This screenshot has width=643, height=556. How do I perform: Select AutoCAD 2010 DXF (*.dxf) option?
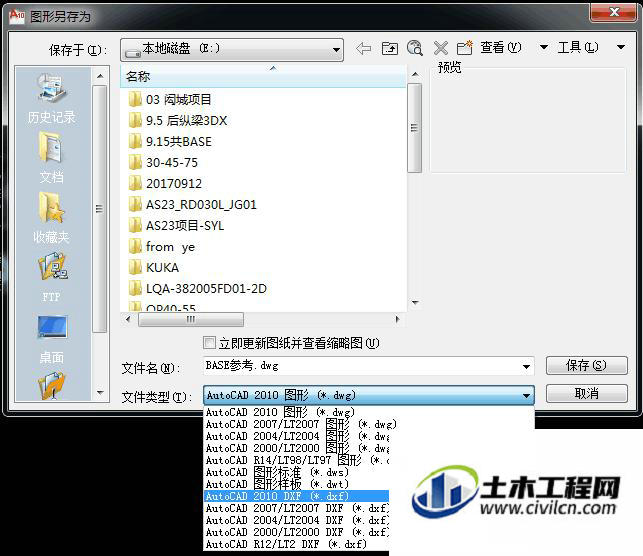coord(296,496)
